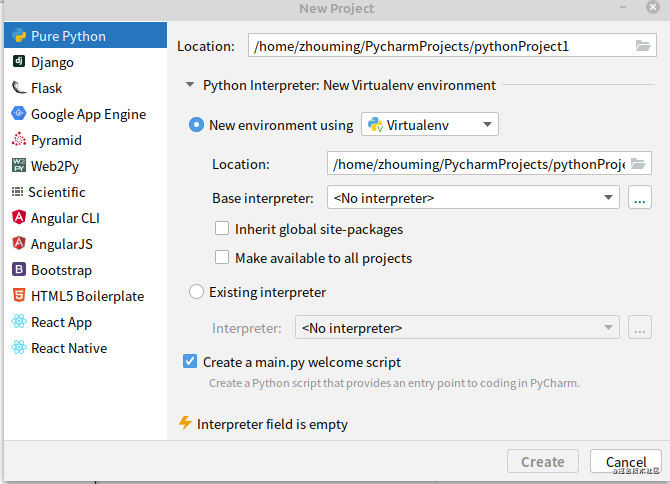Select React Native project type

(68, 348)
